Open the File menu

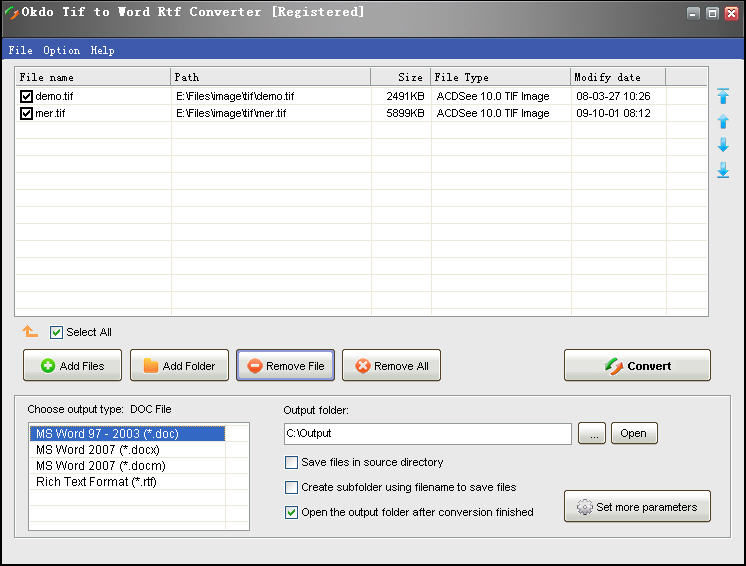pos(20,50)
